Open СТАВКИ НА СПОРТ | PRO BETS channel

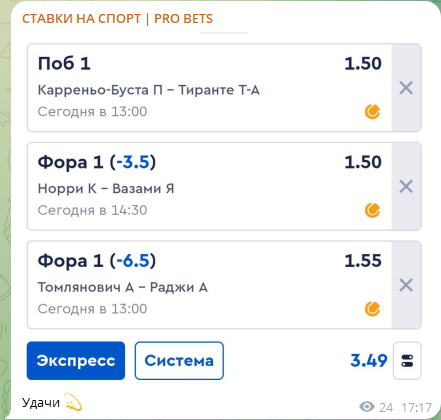(117, 19)
